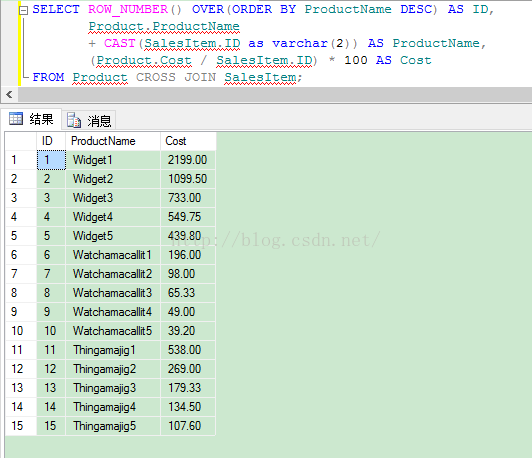Click the 107.60 cost cell

[x=188, y=426]
